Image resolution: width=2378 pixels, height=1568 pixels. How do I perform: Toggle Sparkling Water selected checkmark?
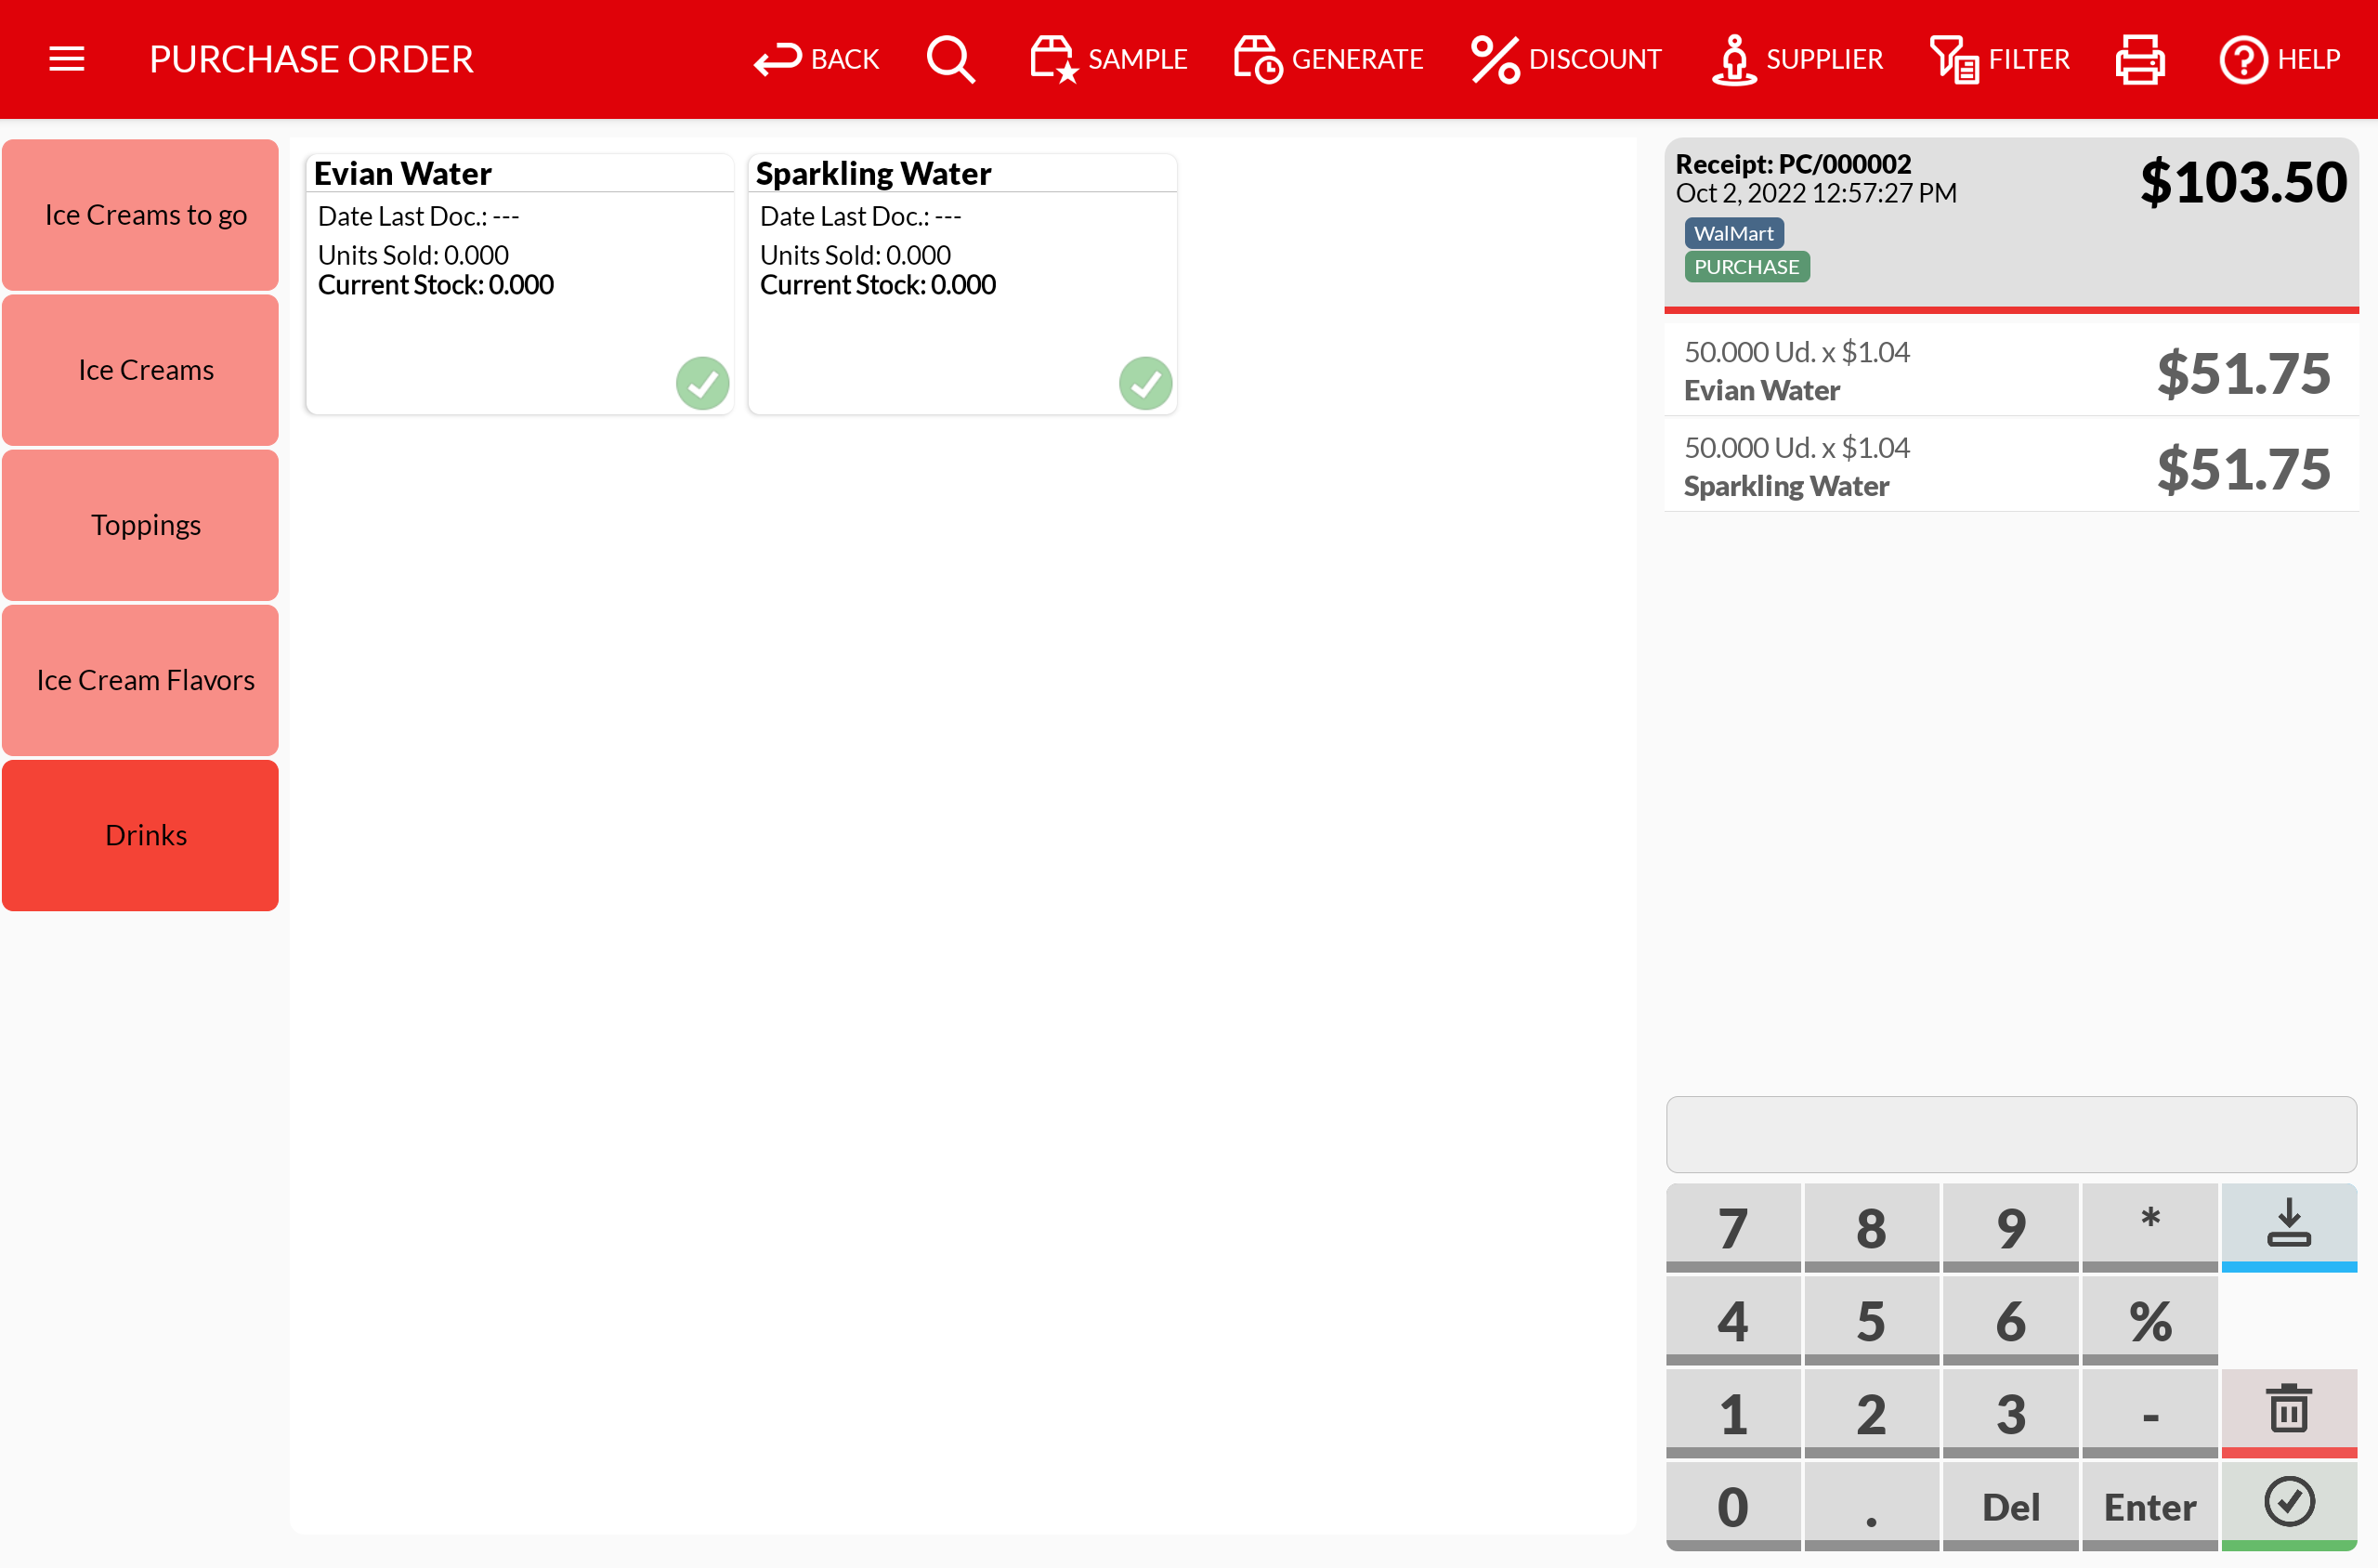1145,383
